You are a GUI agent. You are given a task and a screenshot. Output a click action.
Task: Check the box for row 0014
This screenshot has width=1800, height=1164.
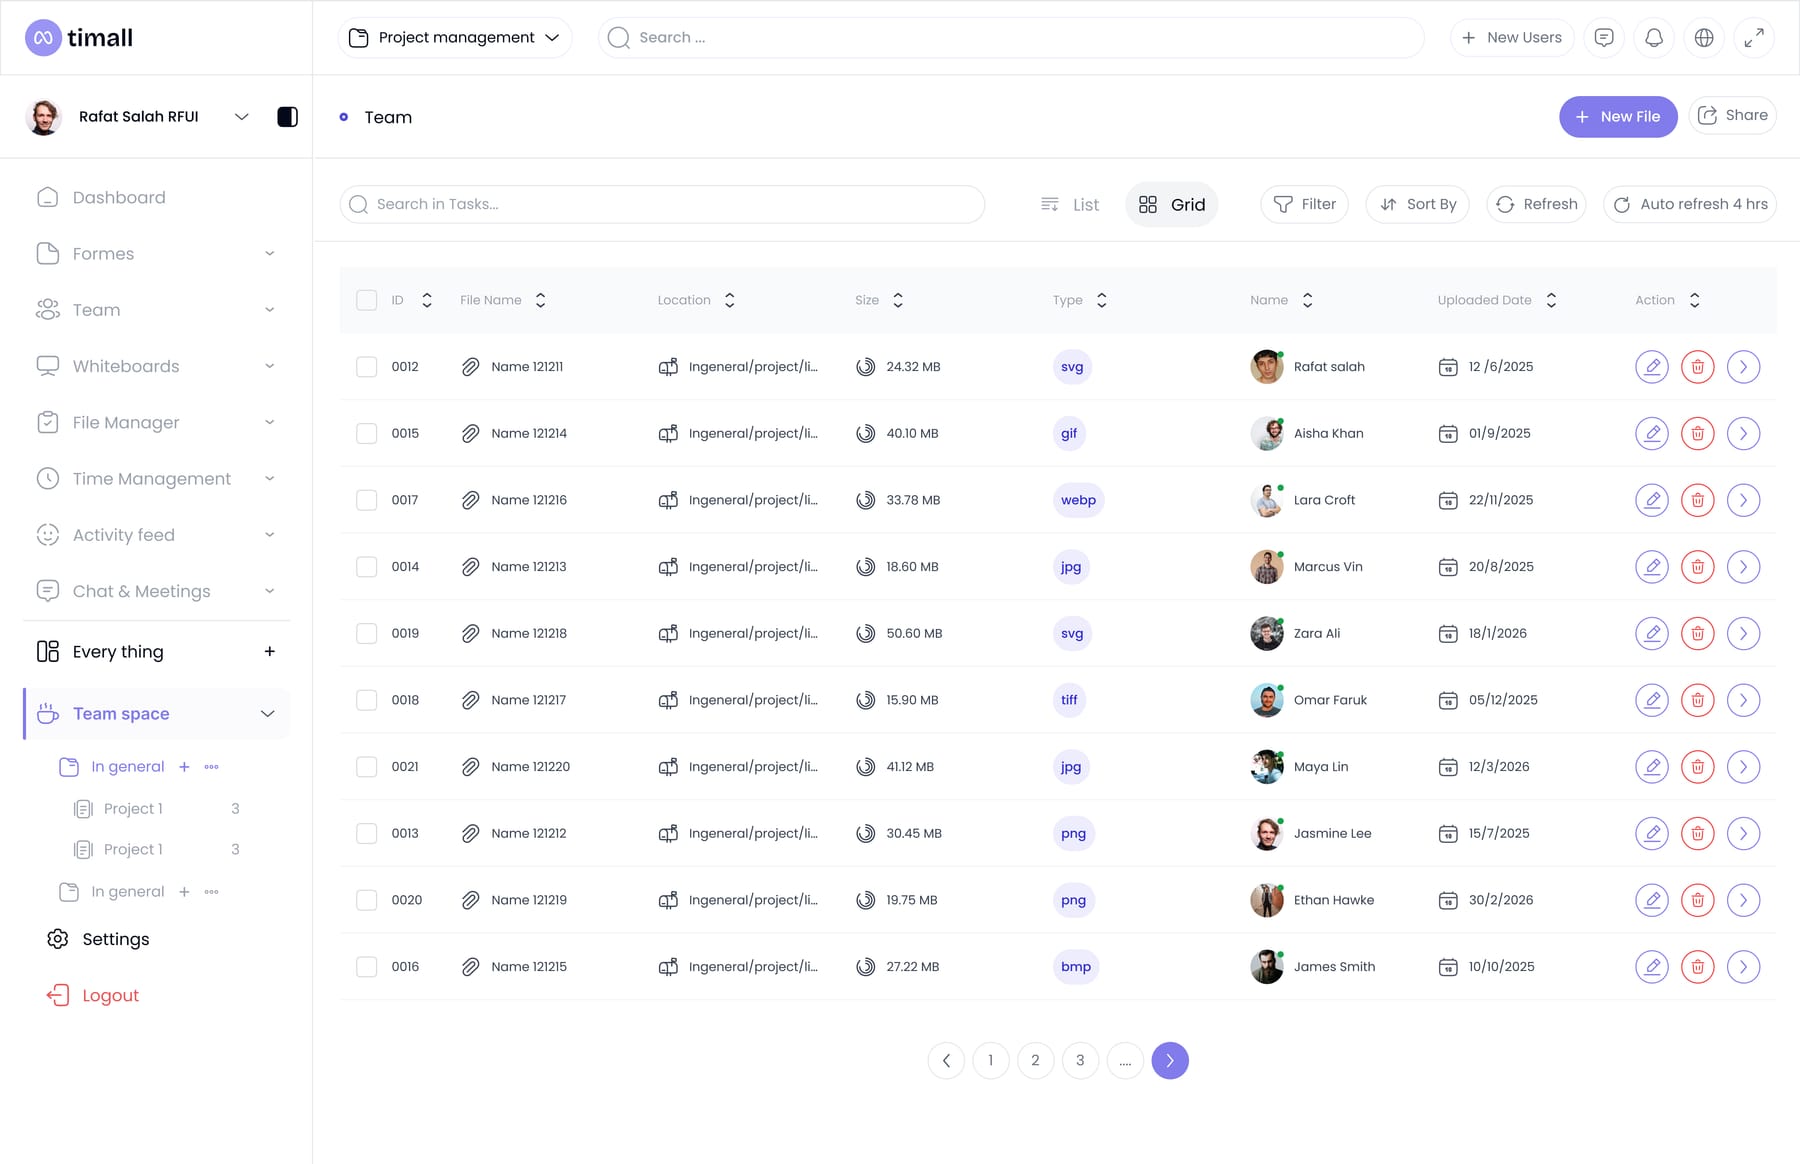point(367,567)
